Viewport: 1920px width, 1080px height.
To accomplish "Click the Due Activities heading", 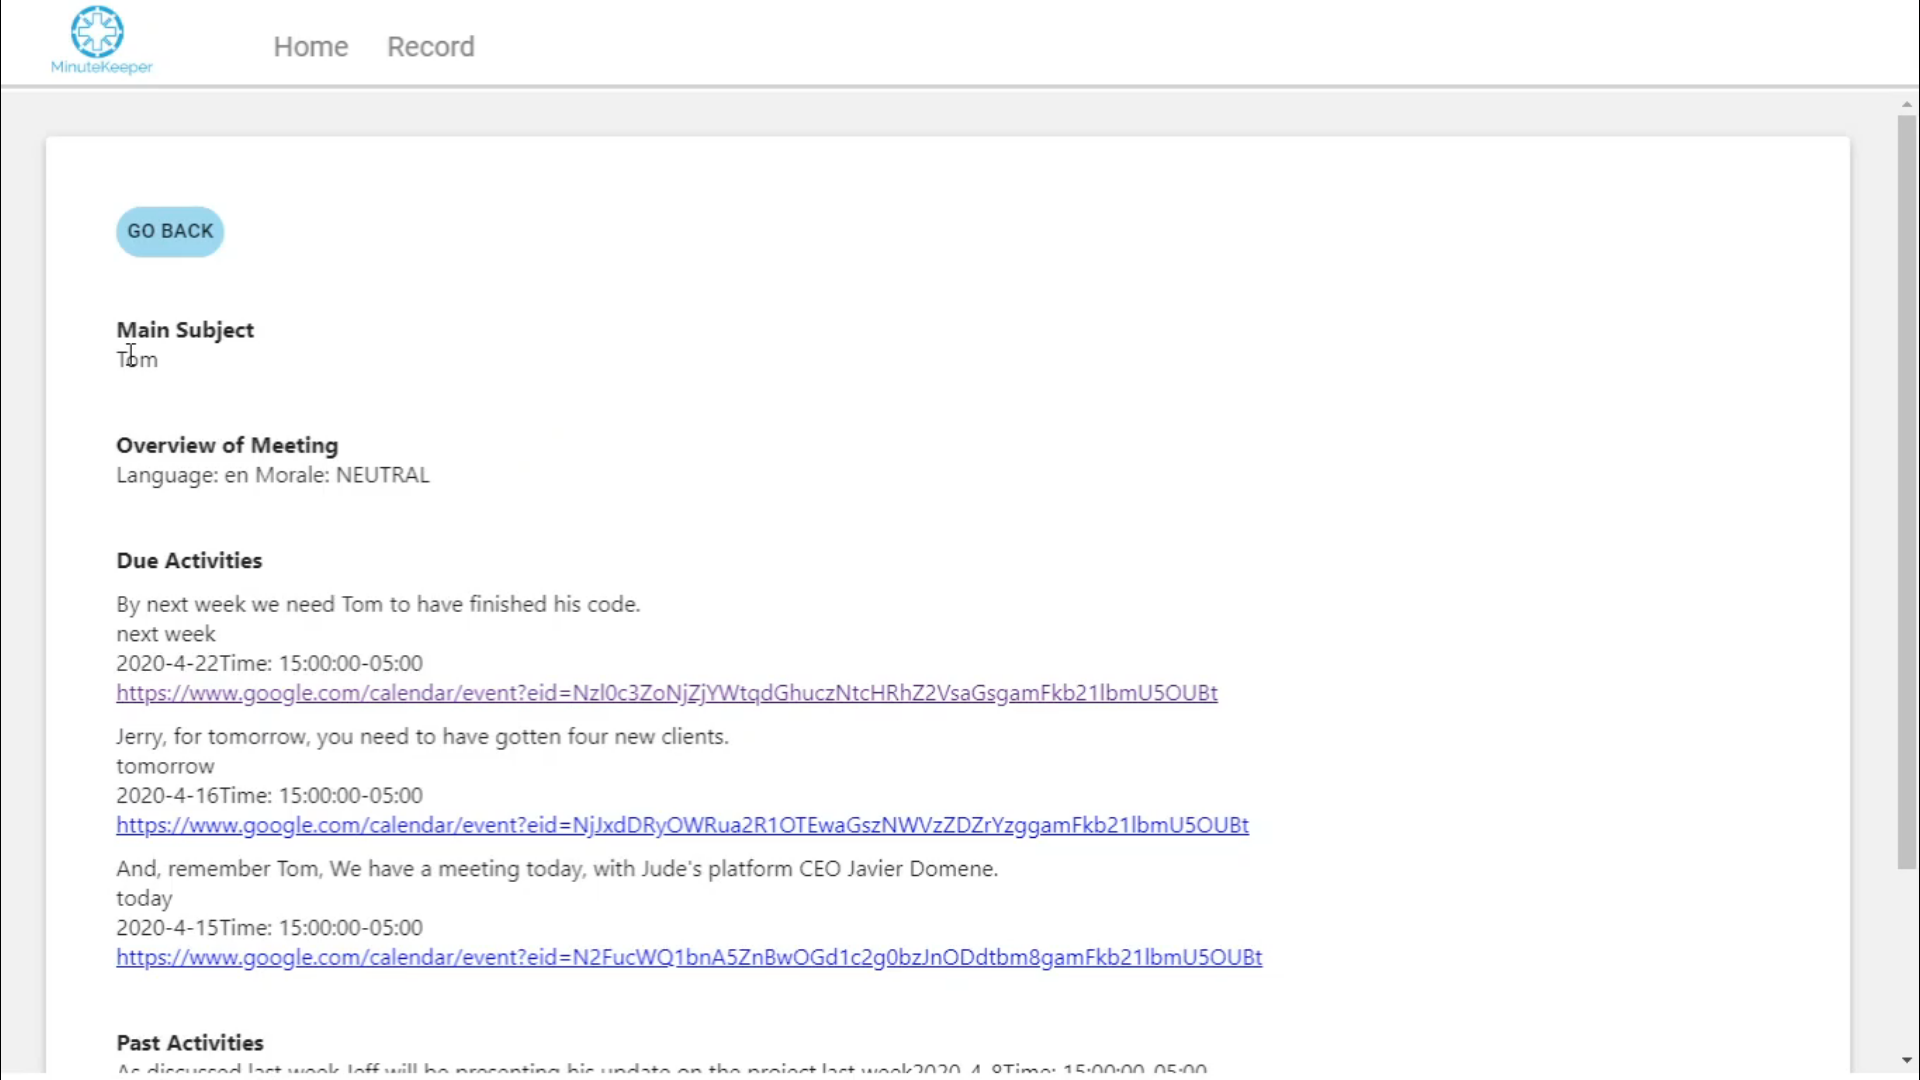I will [x=189, y=561].
